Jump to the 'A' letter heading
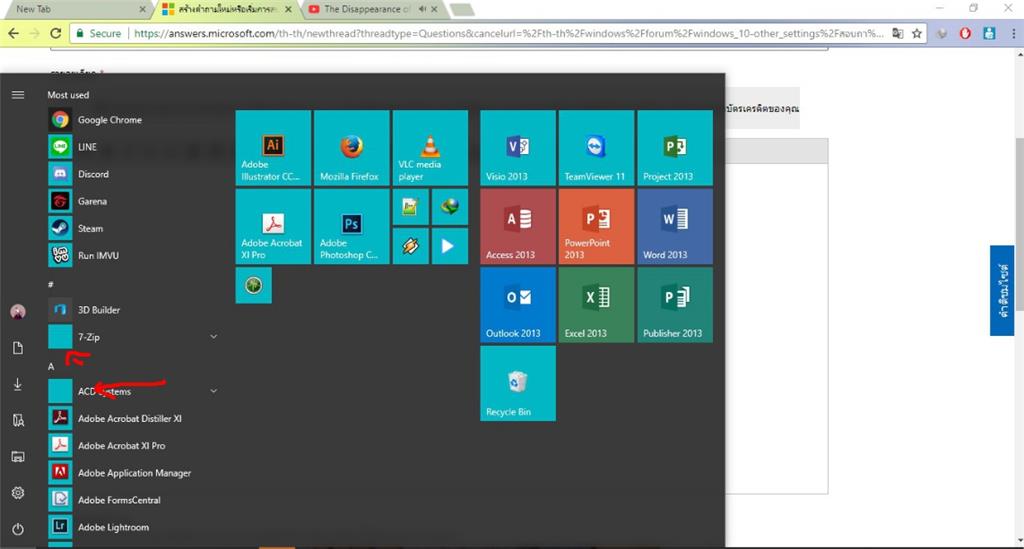This screenshot has width=1024, height=549. [51, 366]
